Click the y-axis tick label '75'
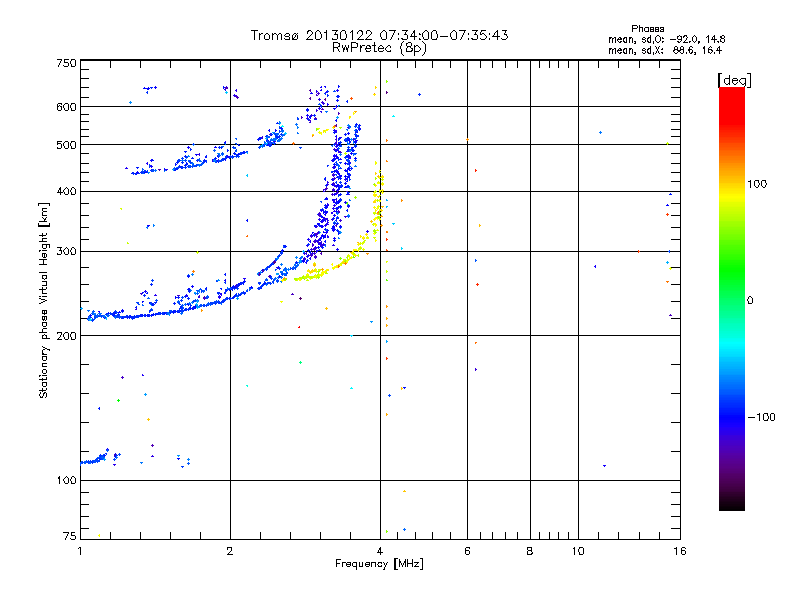 [70, 536]
